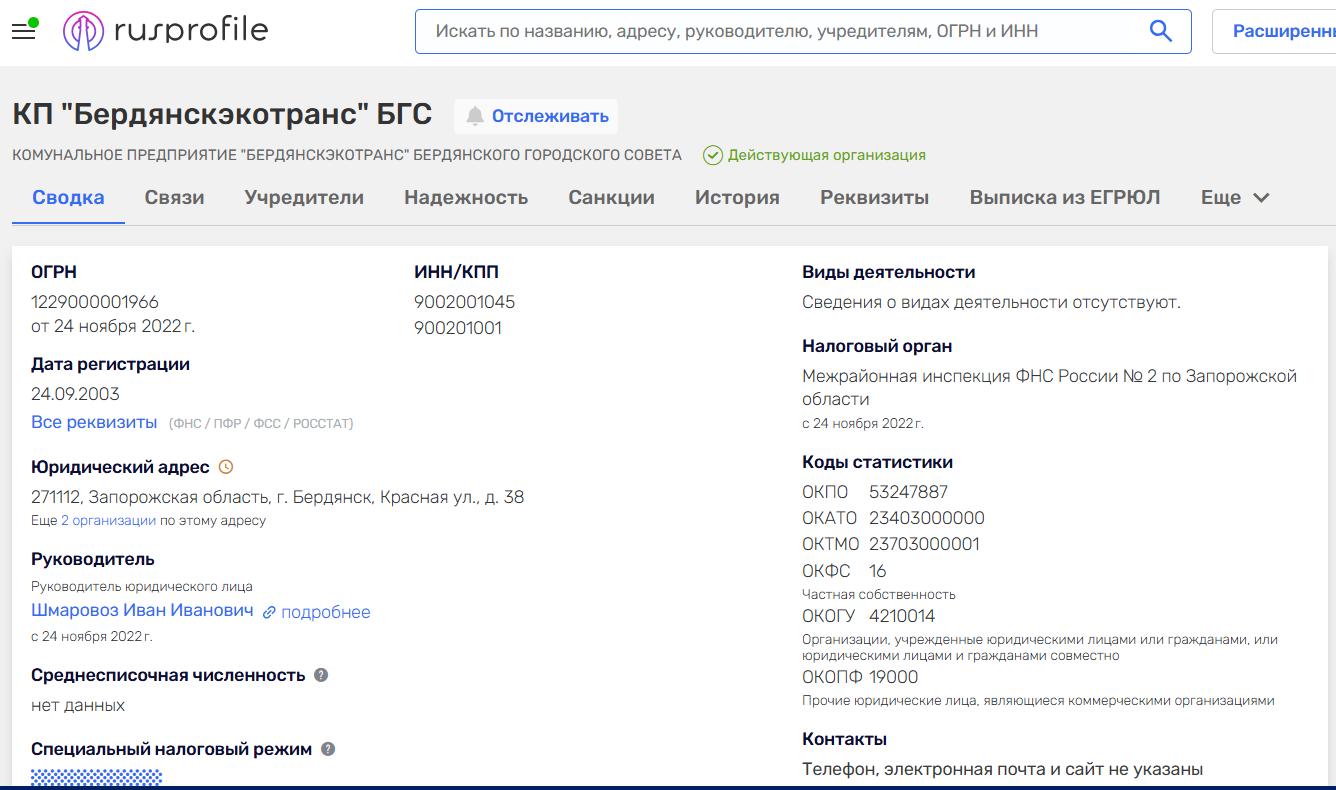Viewport: 1336px width, 790px height.
Task: Click help icon next to Среднесписочная численность
Action: (321, 675)
